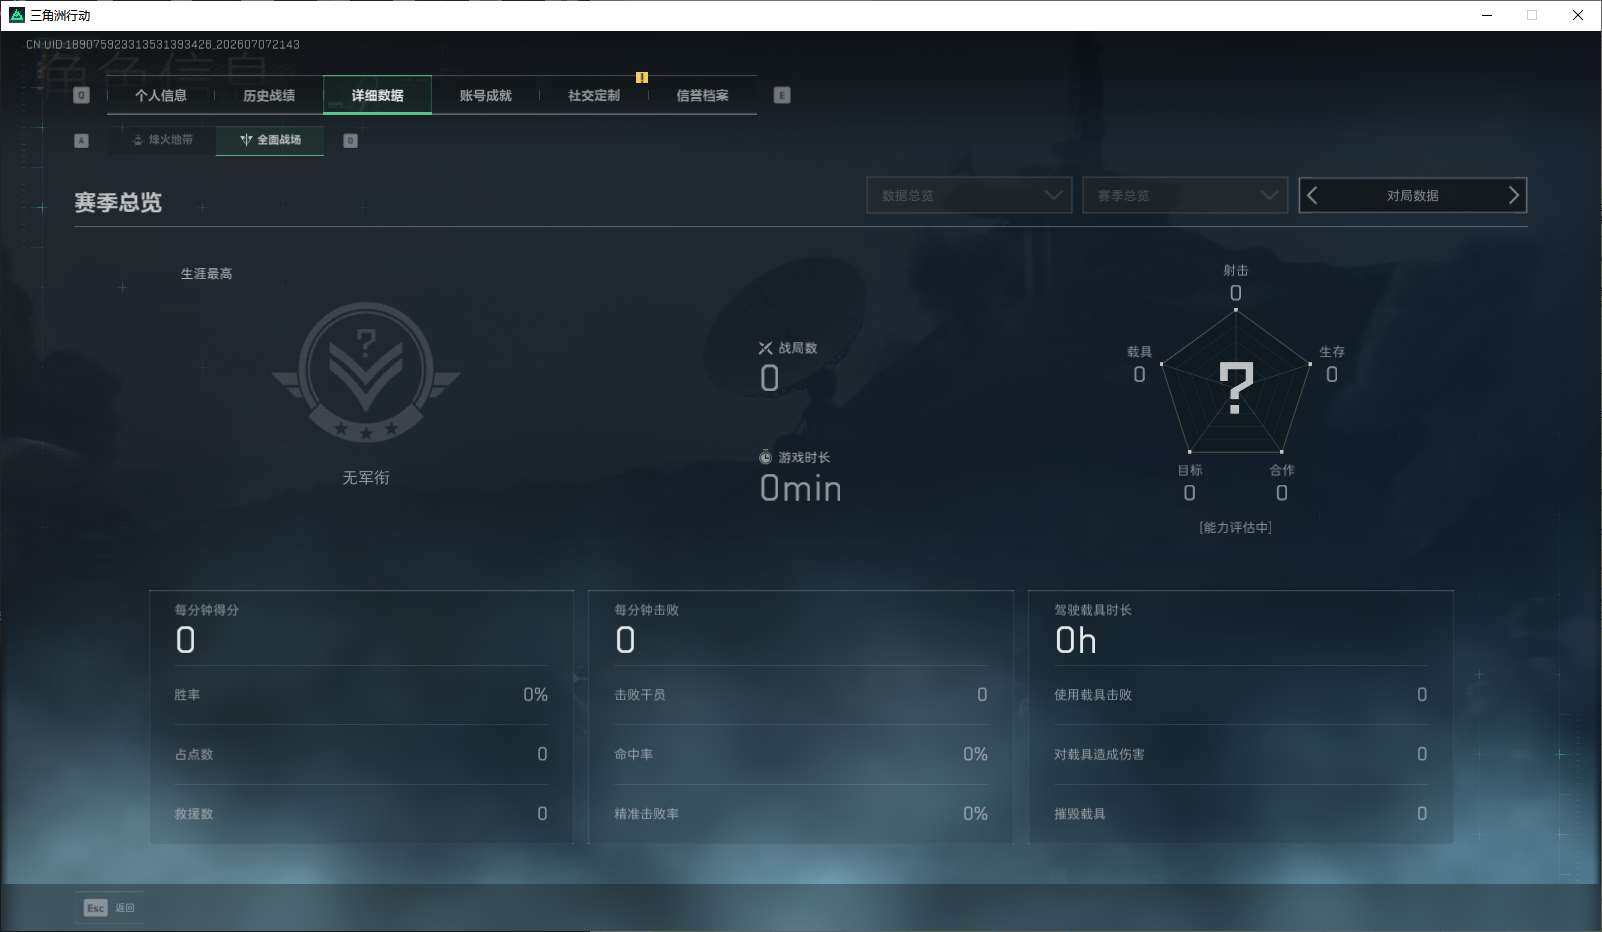
Task: Click the 击败干员 stat row
Action: pyautogui.click(x=801, y=695)
